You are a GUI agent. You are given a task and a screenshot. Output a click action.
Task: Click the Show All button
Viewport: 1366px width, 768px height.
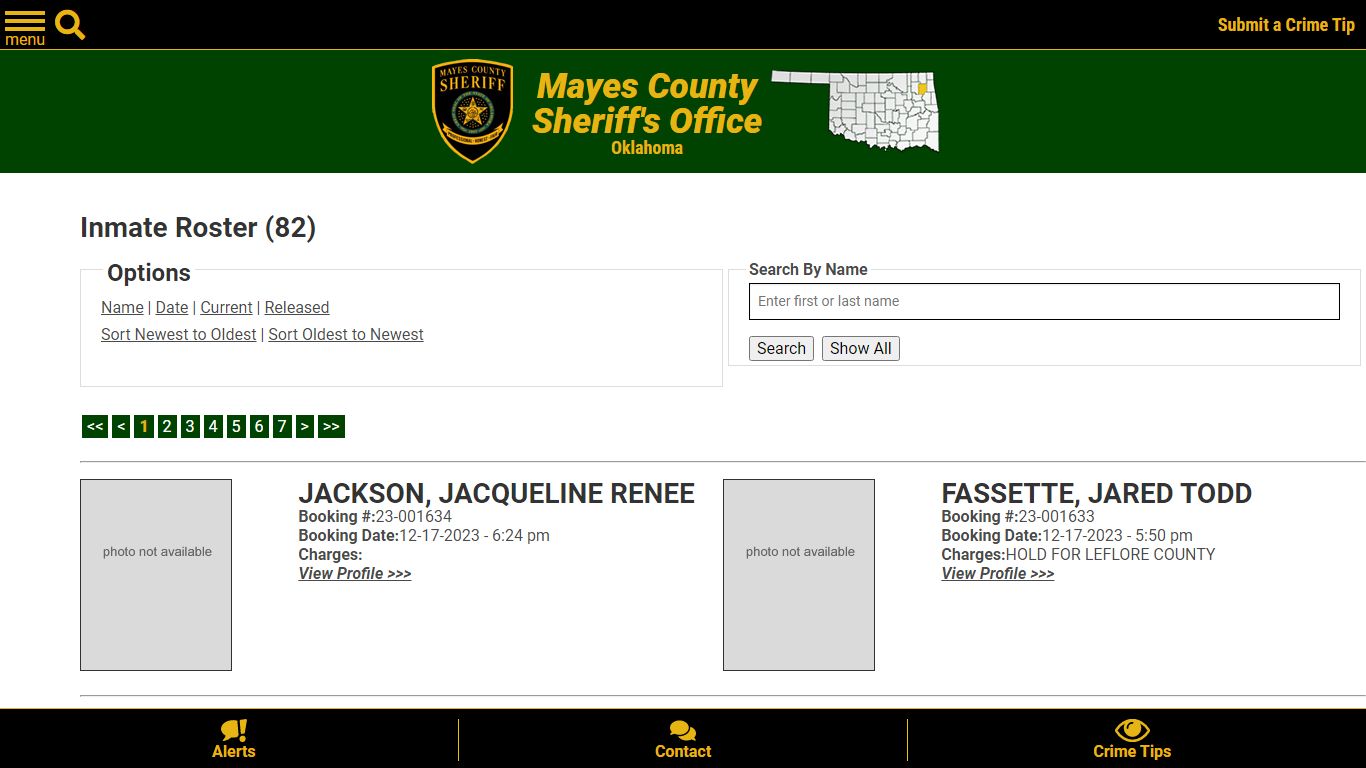(861, 348)
